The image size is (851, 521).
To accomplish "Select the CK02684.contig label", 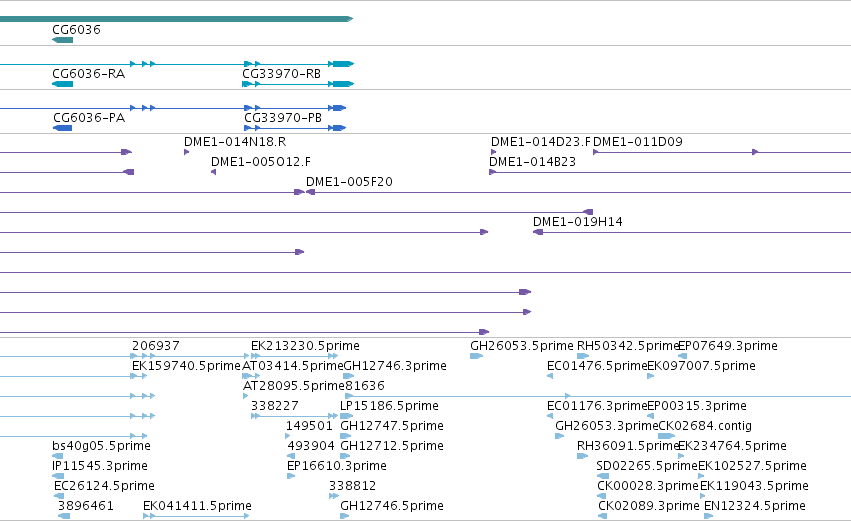I will (x=705, y=426).
